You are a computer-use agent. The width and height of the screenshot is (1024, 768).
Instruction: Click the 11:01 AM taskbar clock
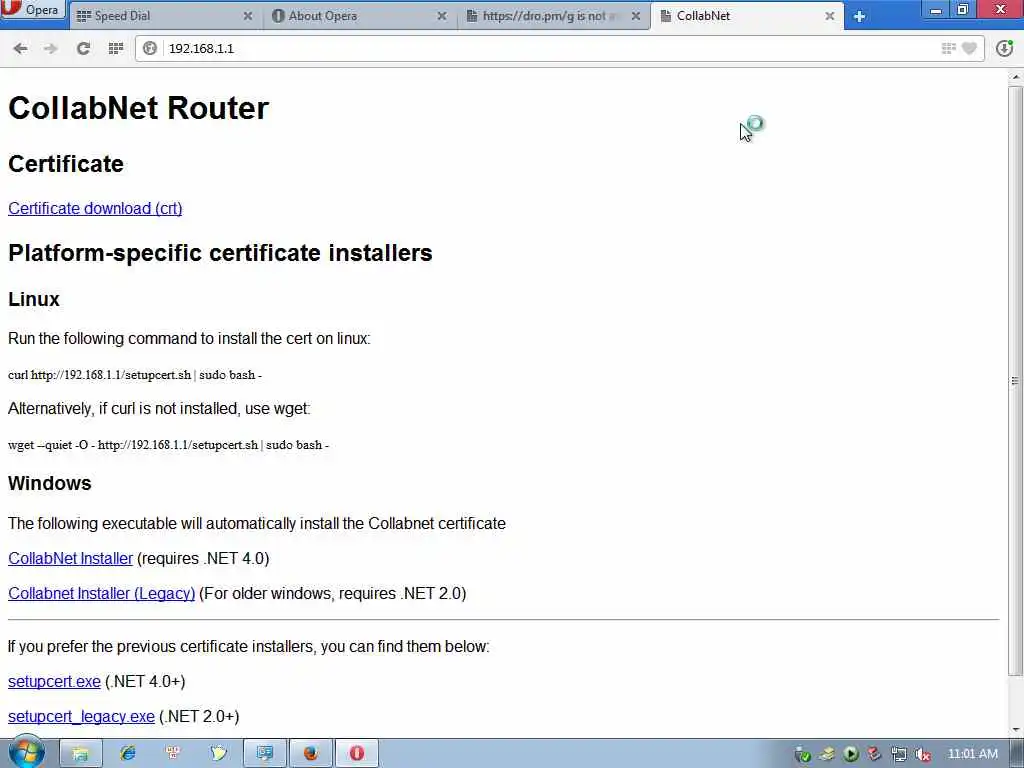(x=972, y=754)
